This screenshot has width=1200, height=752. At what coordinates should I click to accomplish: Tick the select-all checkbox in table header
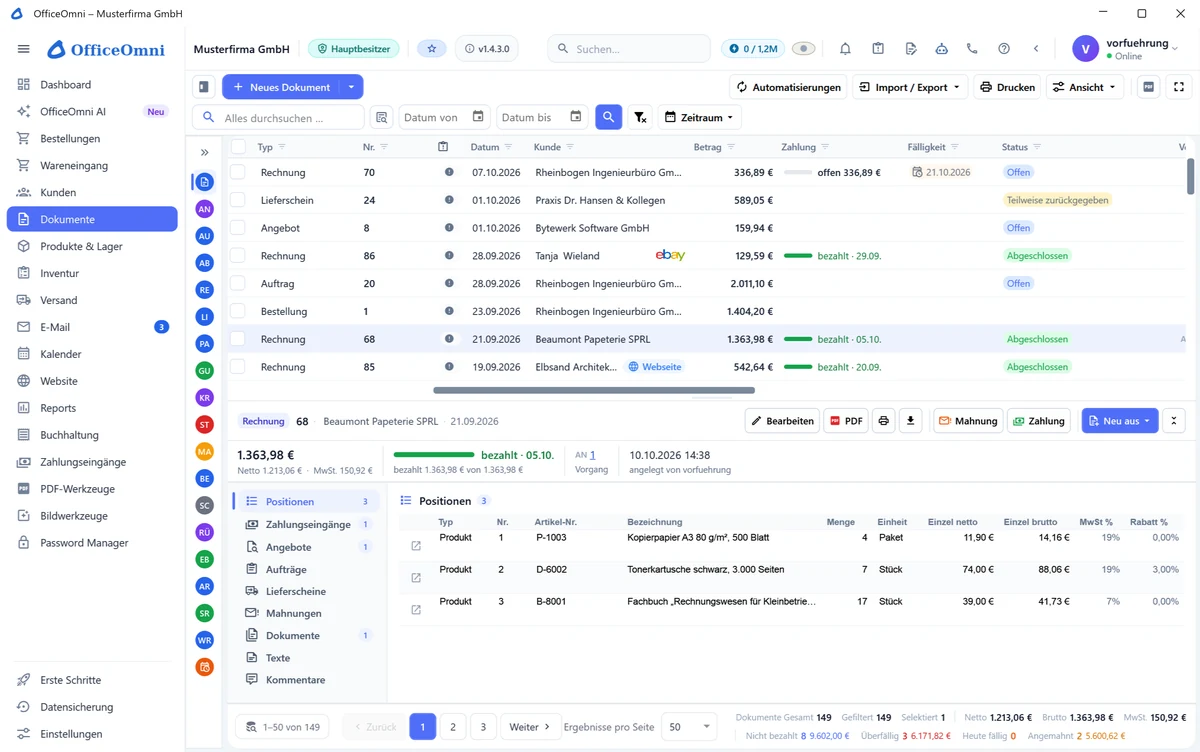point(238,147)
